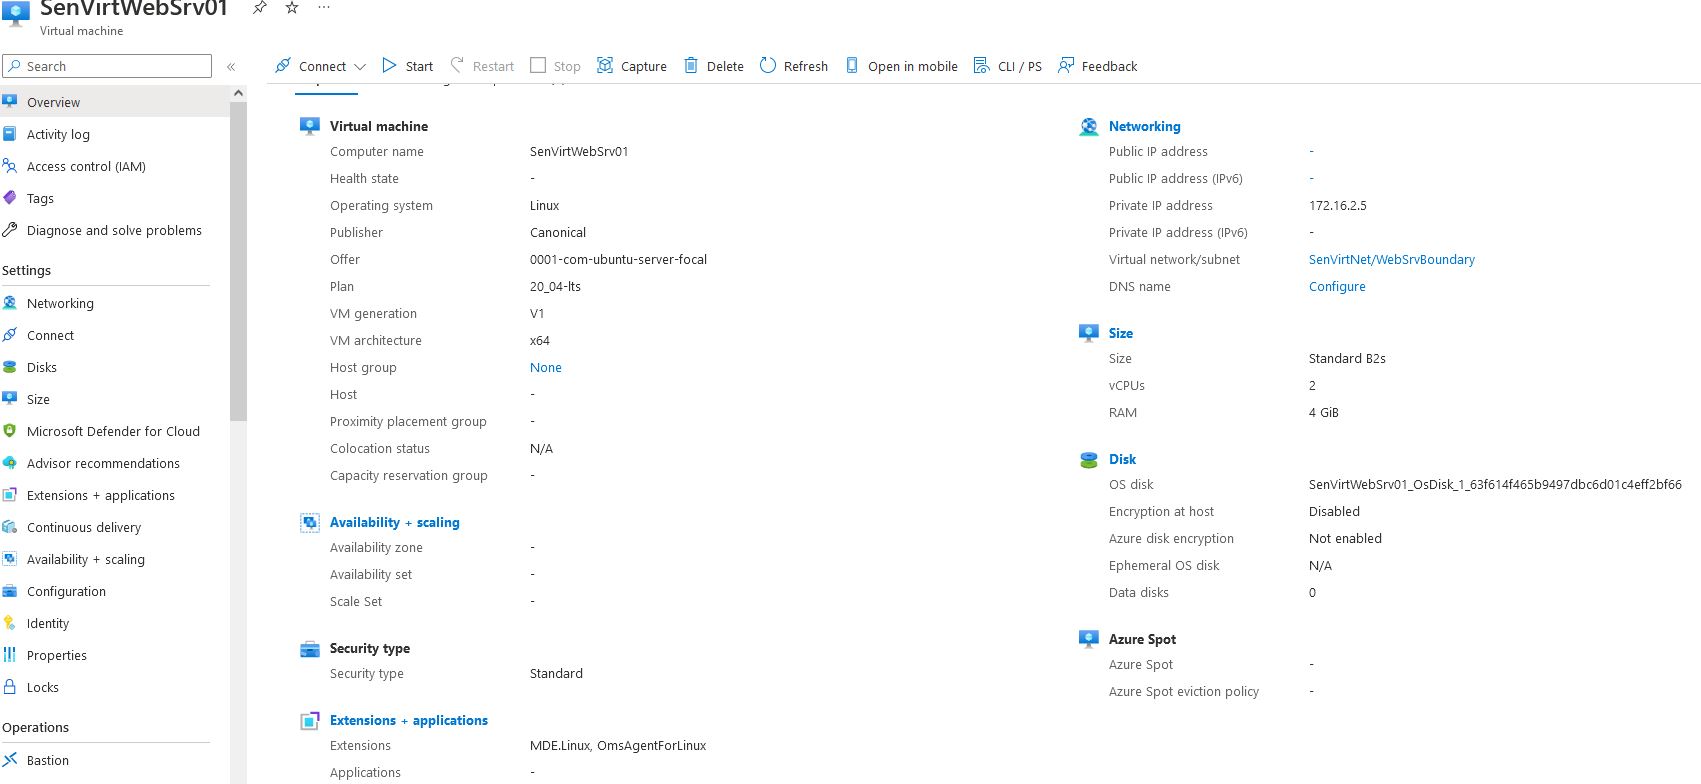
Task: Click the None host group link
Action: pos(545,367)
